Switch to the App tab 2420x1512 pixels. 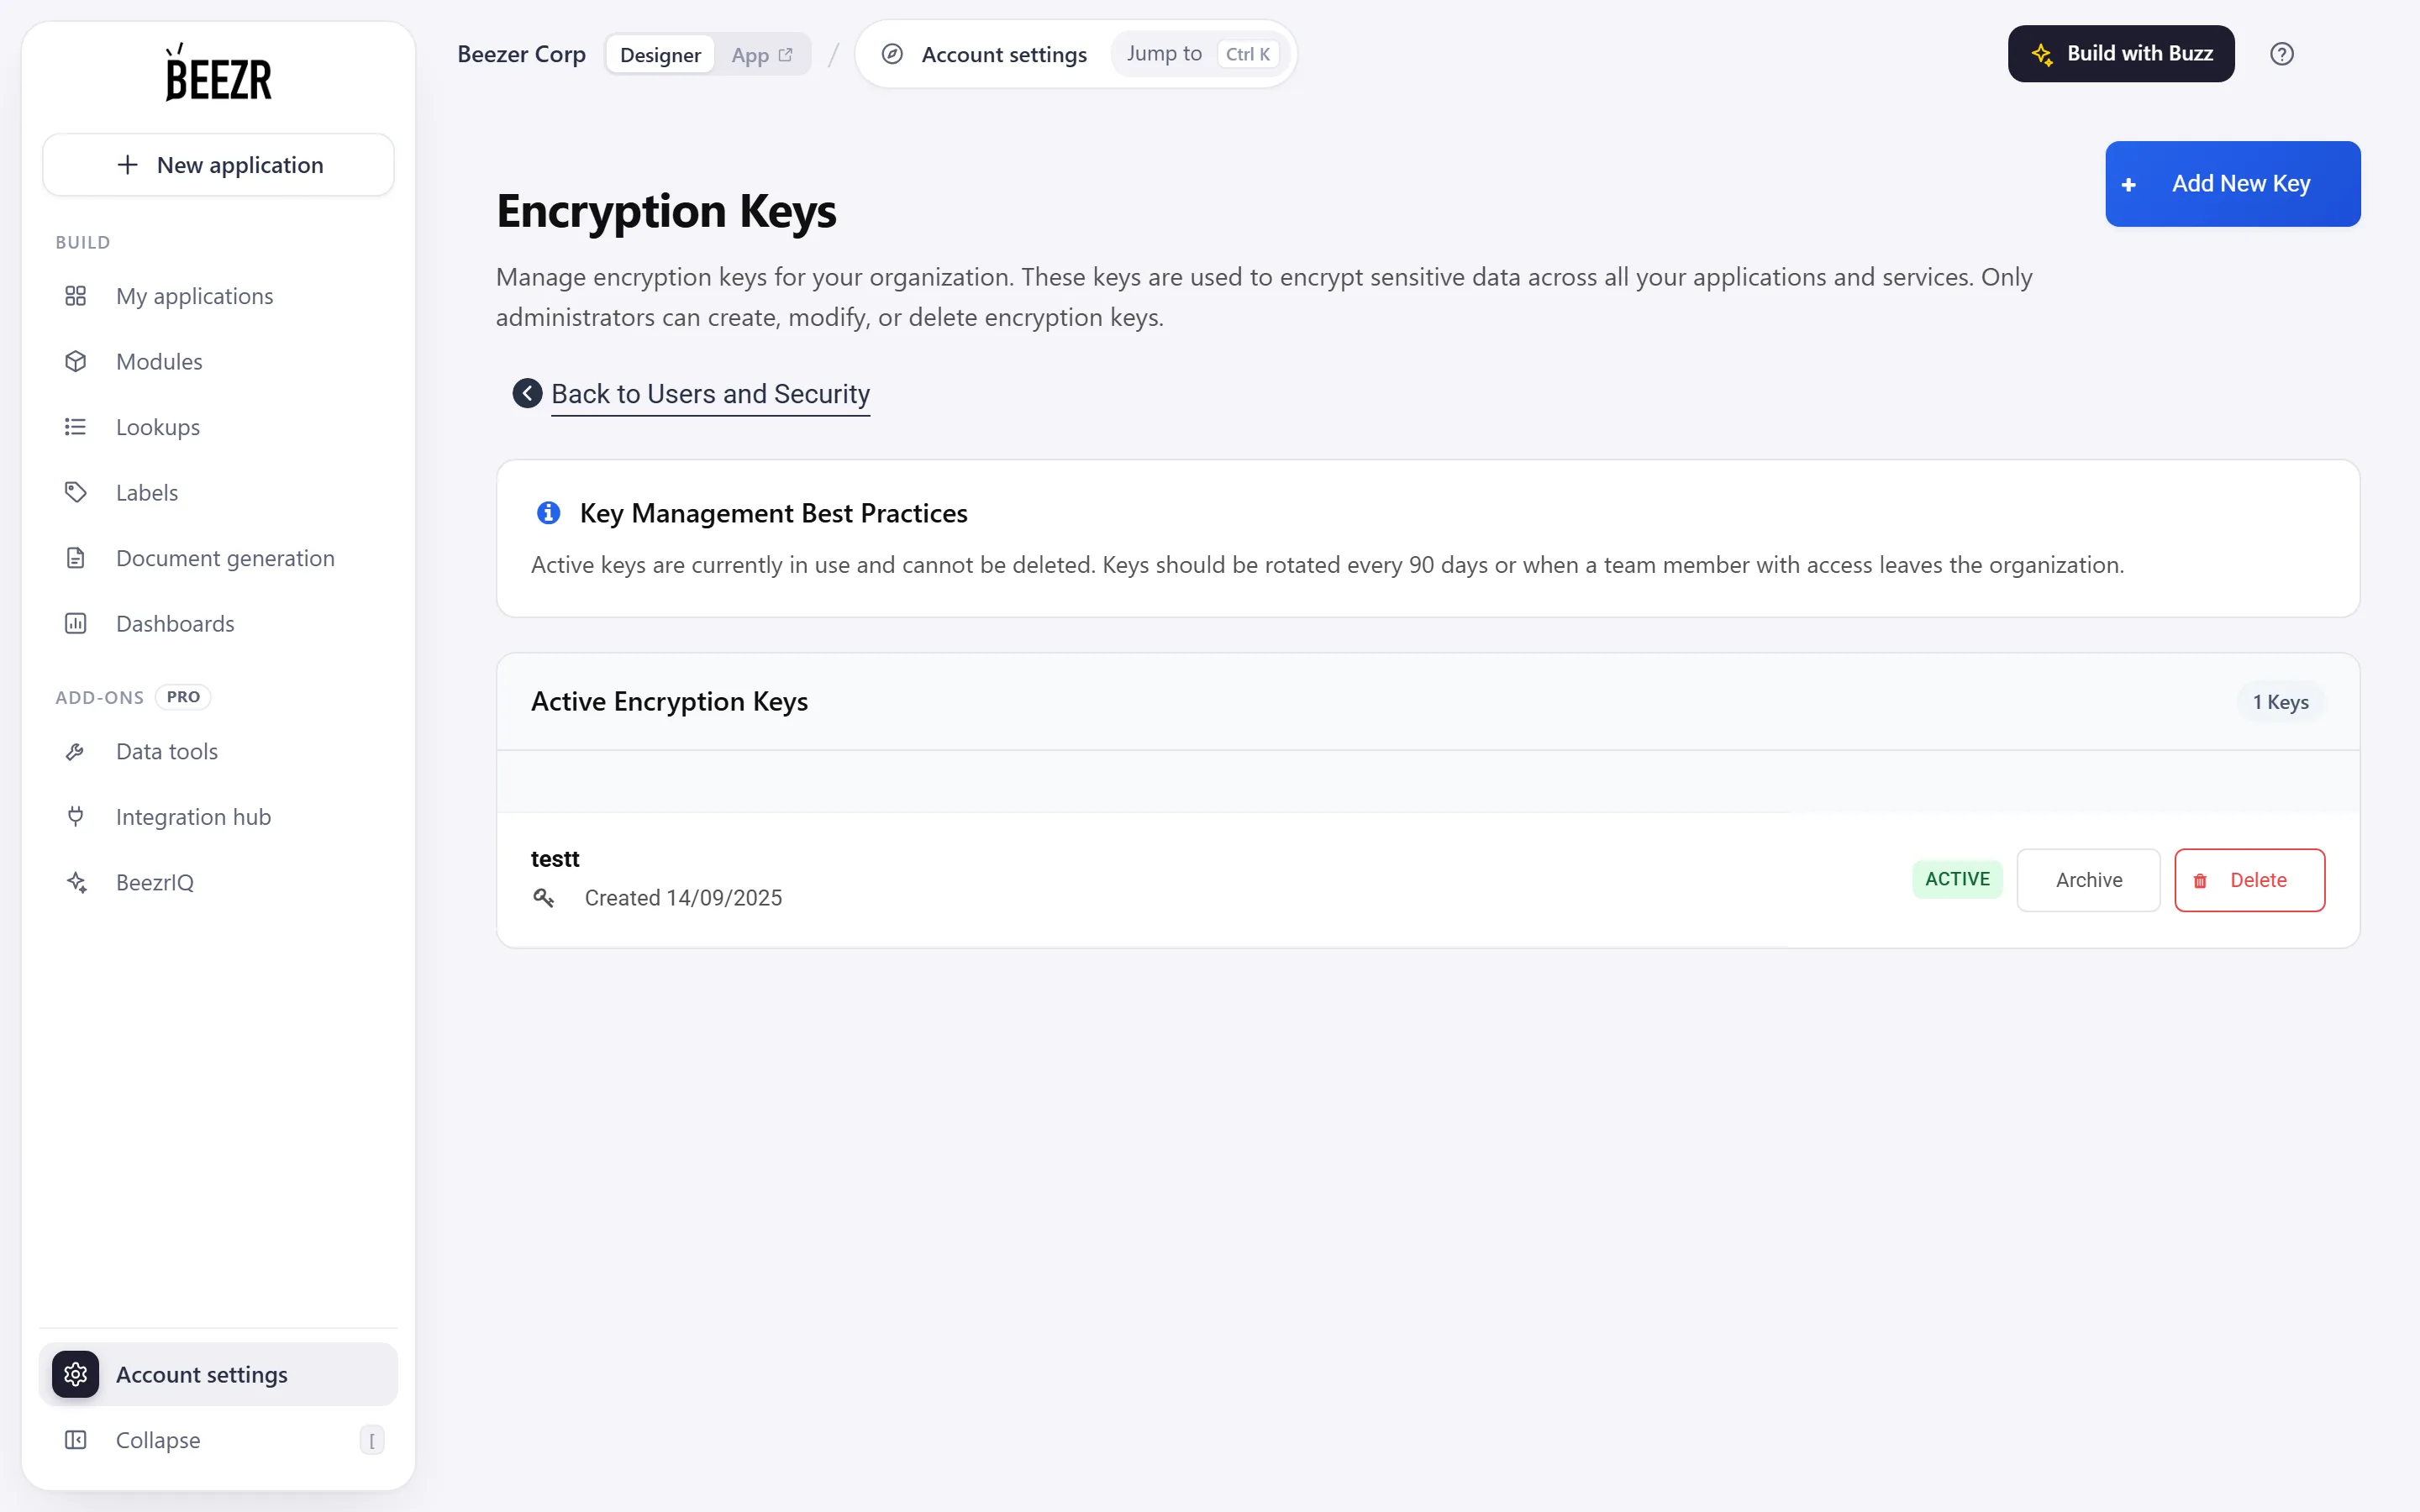tap(761, 54)
